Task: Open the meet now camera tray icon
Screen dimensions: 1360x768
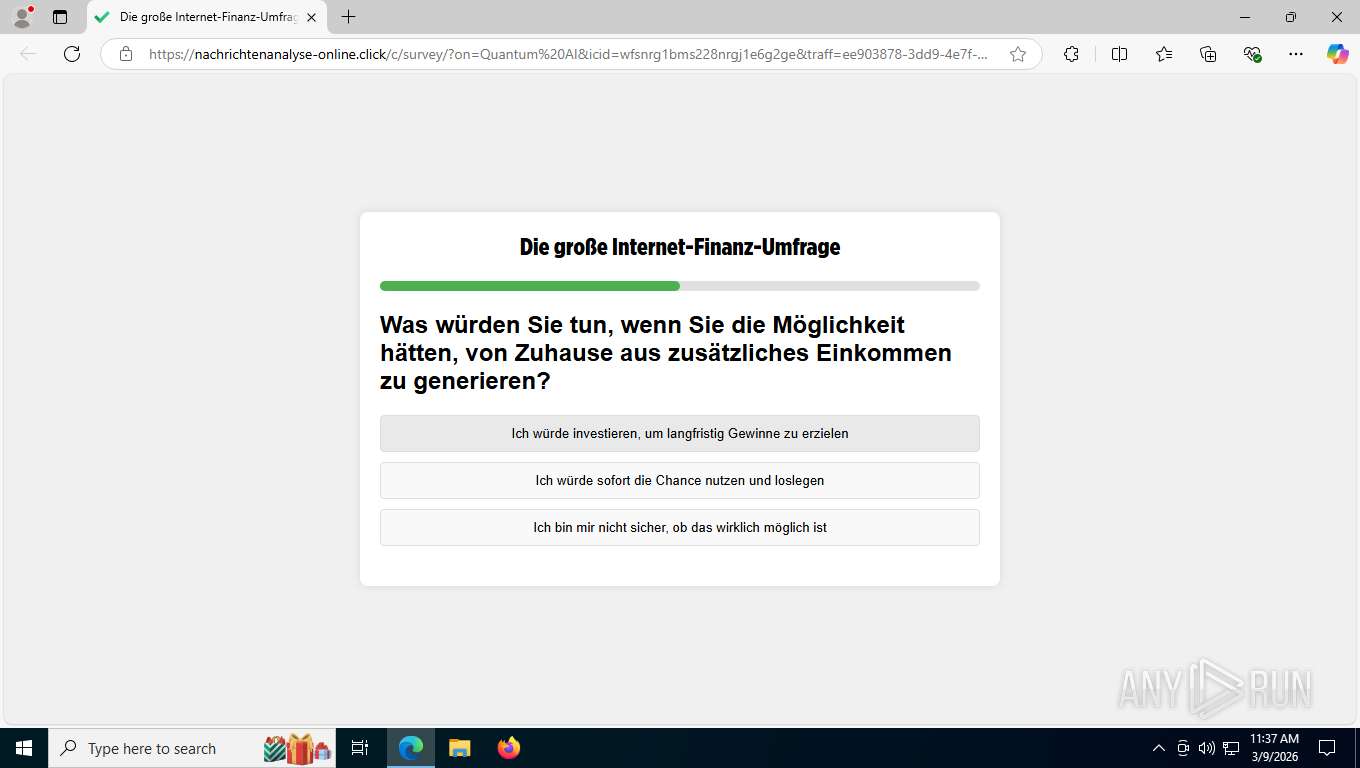Action: [x=1183, y=748]
